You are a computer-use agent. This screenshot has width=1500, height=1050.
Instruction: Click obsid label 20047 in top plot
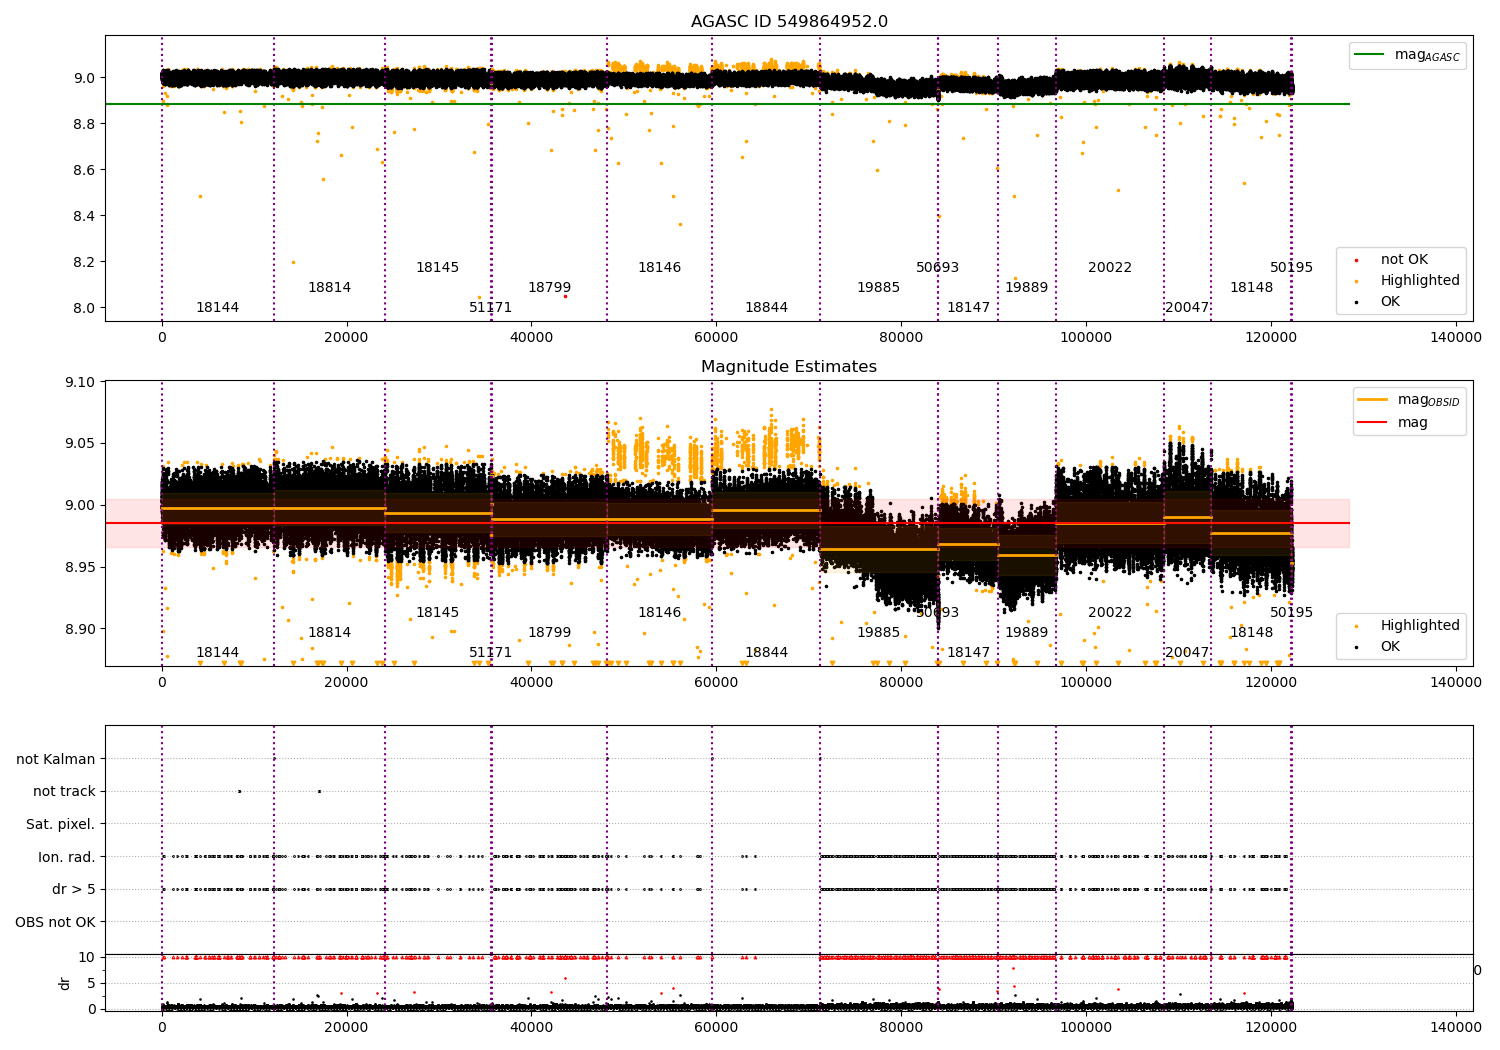click(x=1187, y=308)
